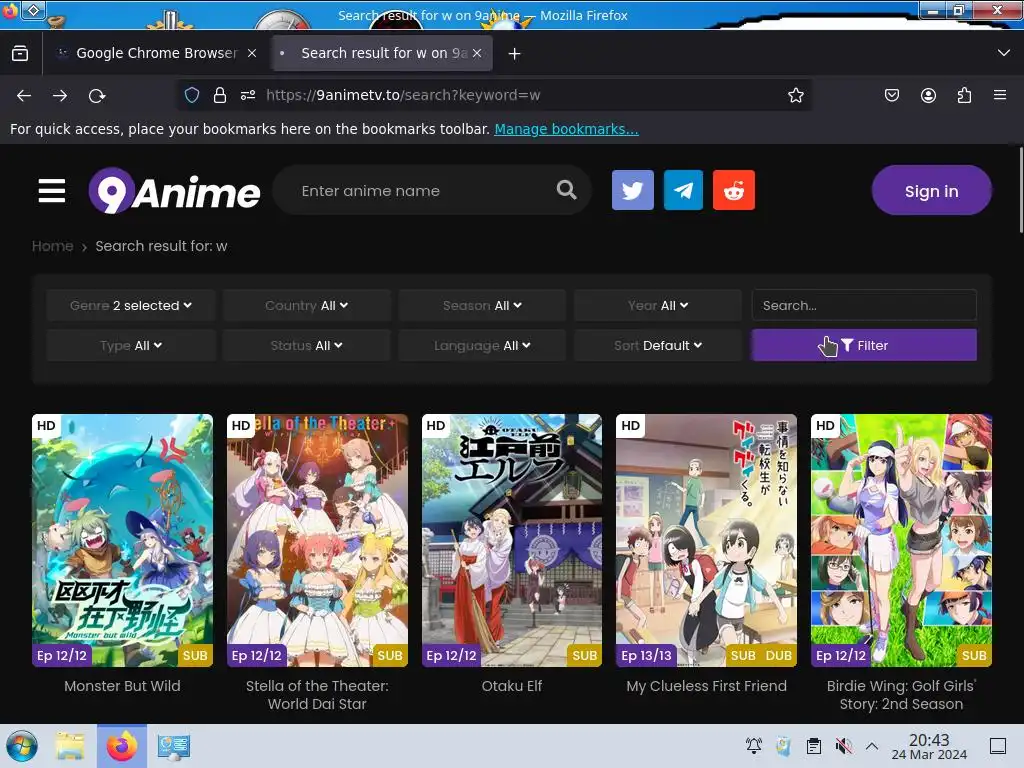Viewport: 1024px width, 768px height.
Task: Open Birdie Wing poster thumbnail
Action: pyautogui.click(x=901, y=540)
